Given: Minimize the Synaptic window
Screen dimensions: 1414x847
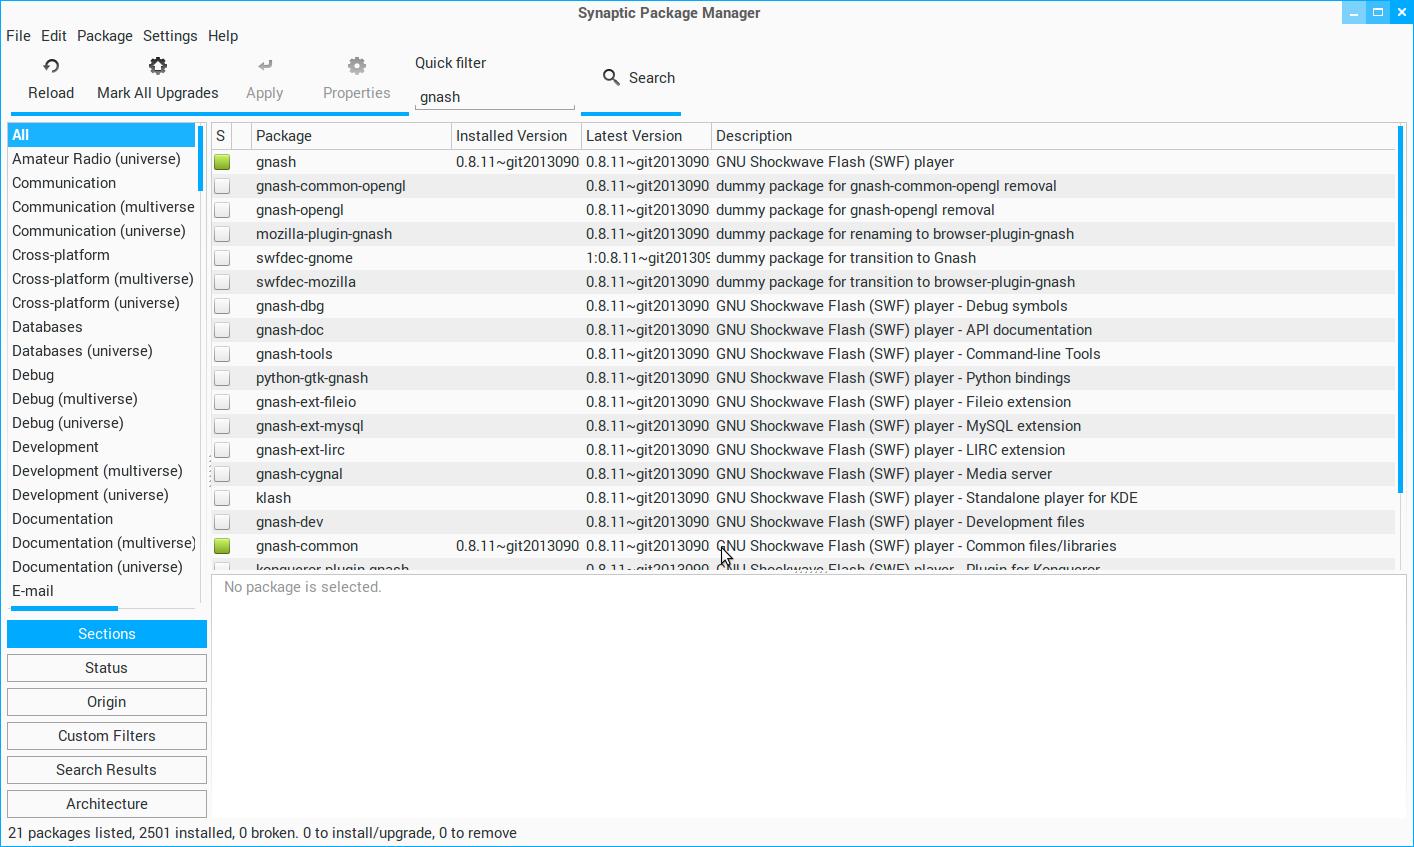Looking at the screenshot, I should tap(1354, 12).
